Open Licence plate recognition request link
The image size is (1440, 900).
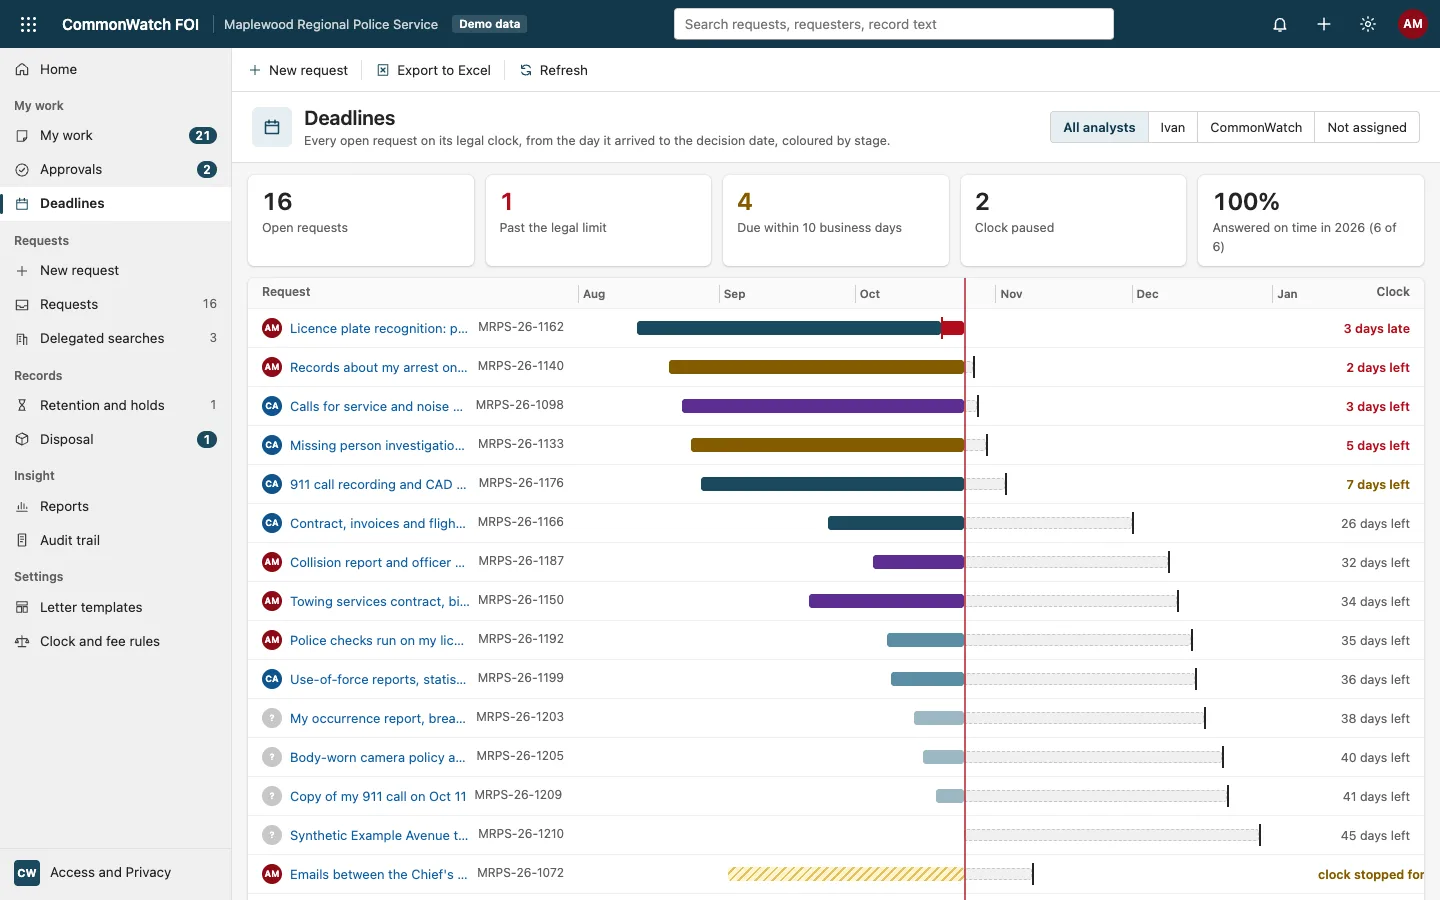pos(379,328)
